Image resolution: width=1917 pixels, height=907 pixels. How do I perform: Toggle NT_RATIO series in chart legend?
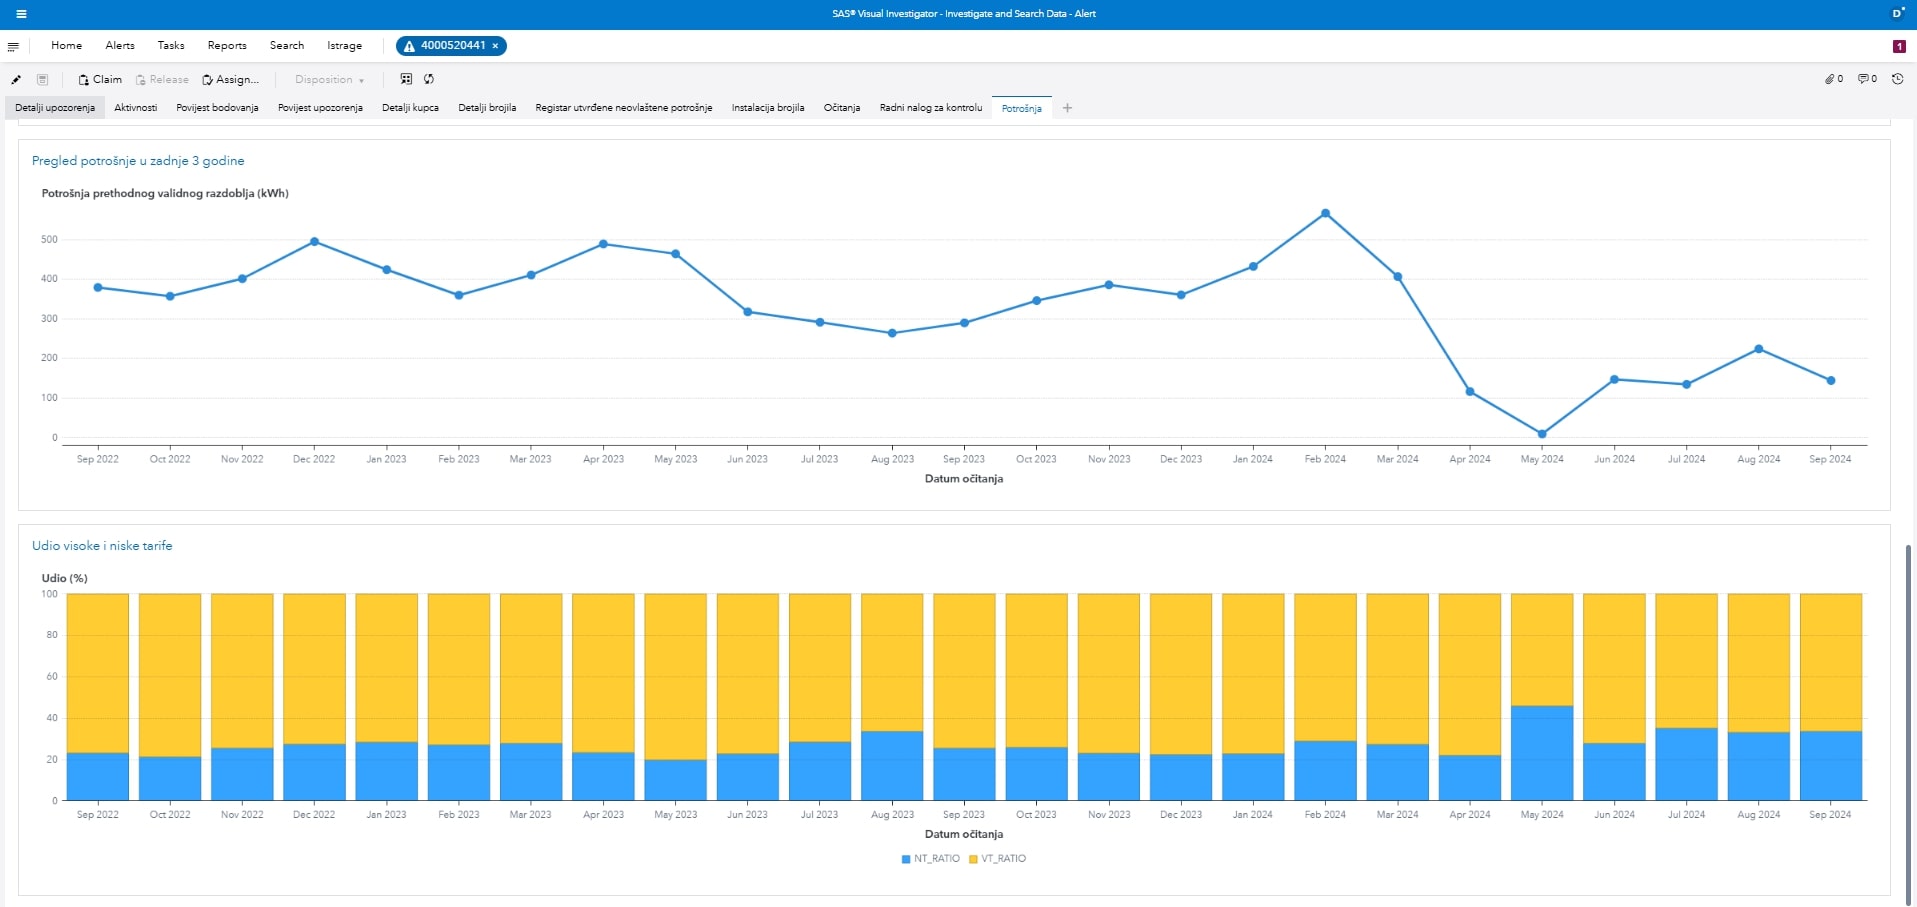[x=930, y=859]
